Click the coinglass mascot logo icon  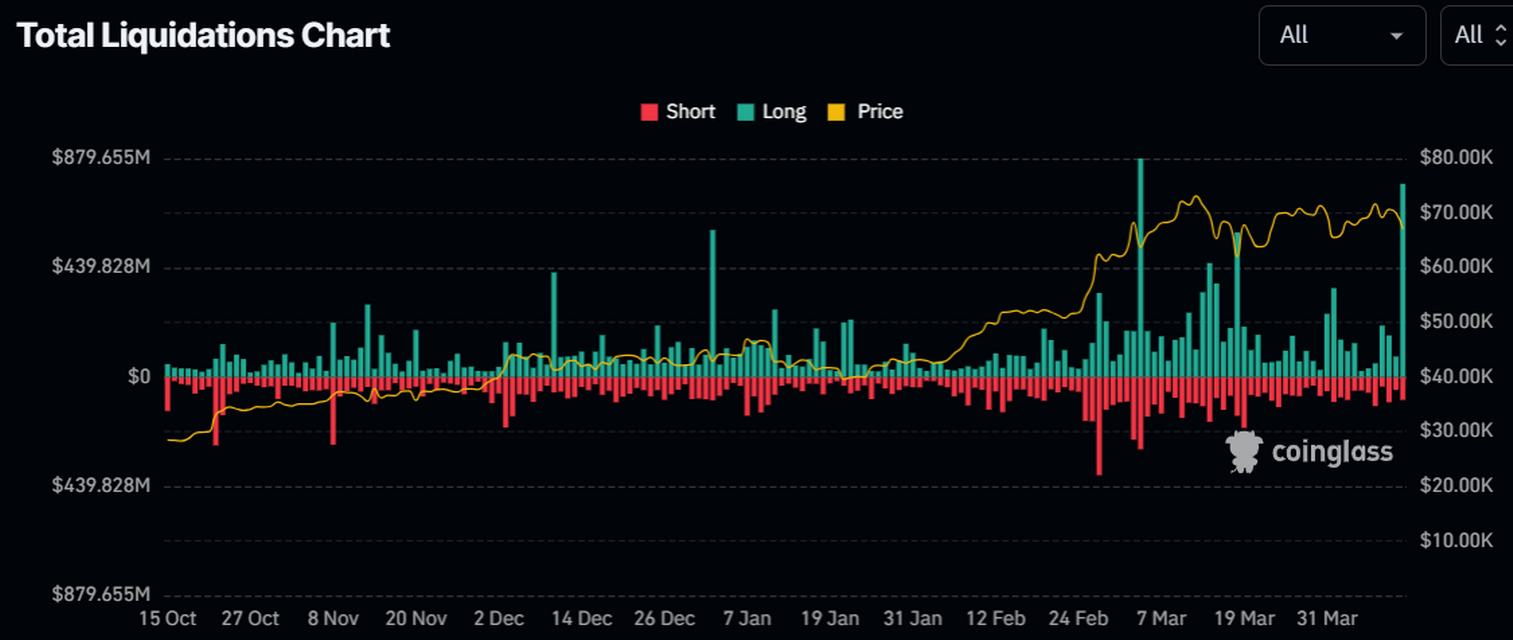pos(1244,452)
